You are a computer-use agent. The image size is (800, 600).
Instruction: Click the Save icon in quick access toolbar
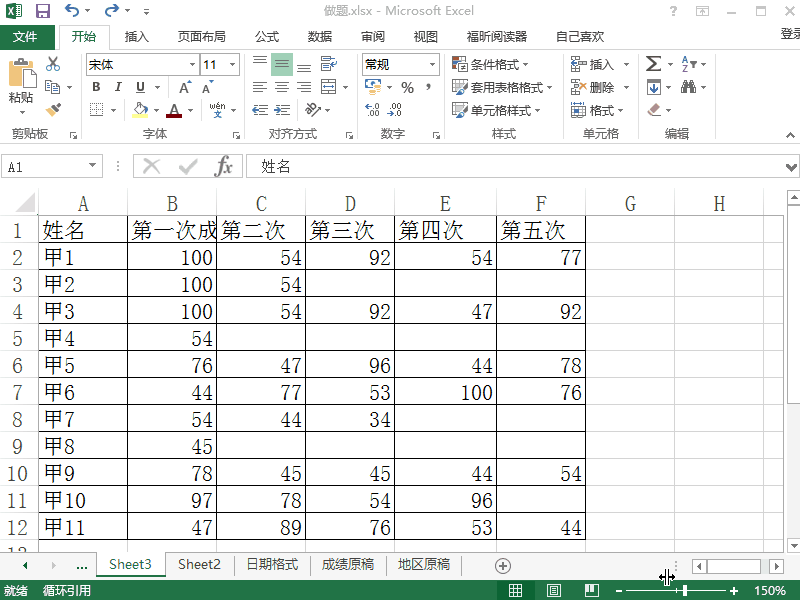click(x=43, y=11)
